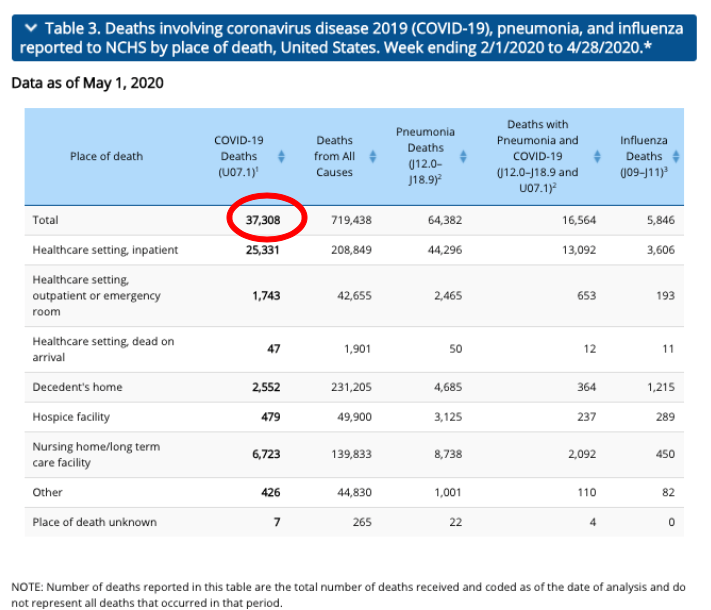Viewport: 711px width, 610px height.
Task: Select Other all-cause deaths 44,830
Action: (354, 493)
